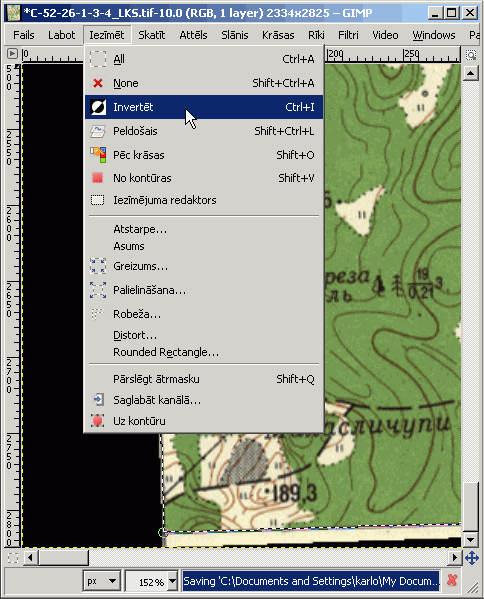This screenshot has height=599, width=484.
Task: Open the image menu arrow at ruler corner
Action: pos(12,53)
